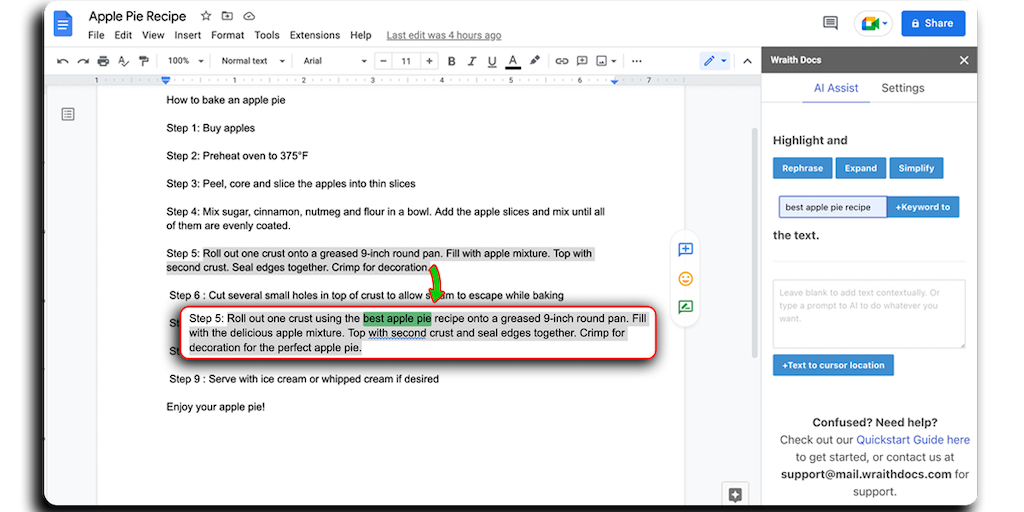Open the document outline icon

point(68,115)
